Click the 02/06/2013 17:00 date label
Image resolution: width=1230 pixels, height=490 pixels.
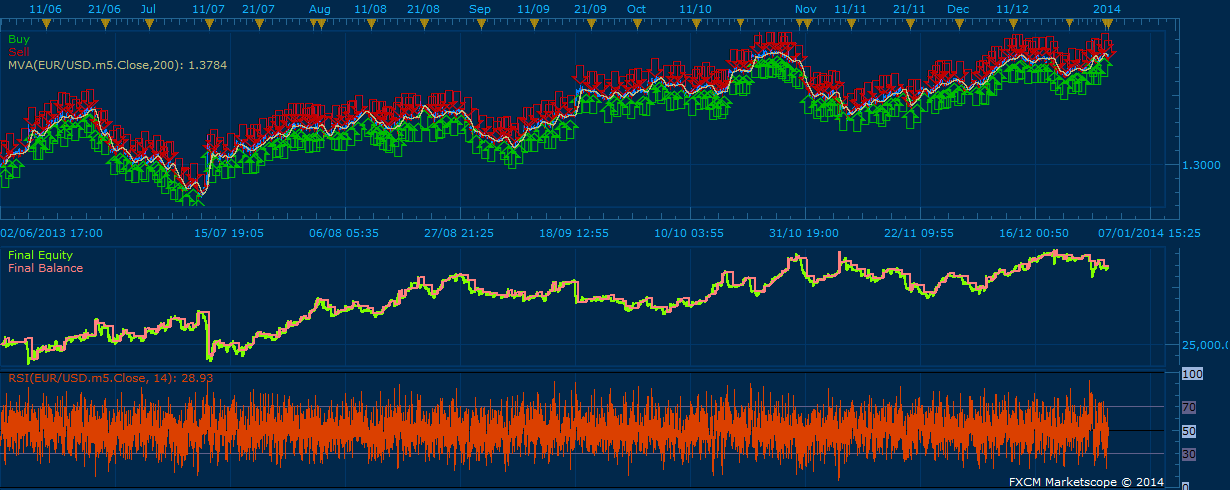pyautogui.click(x=51, y=232)
